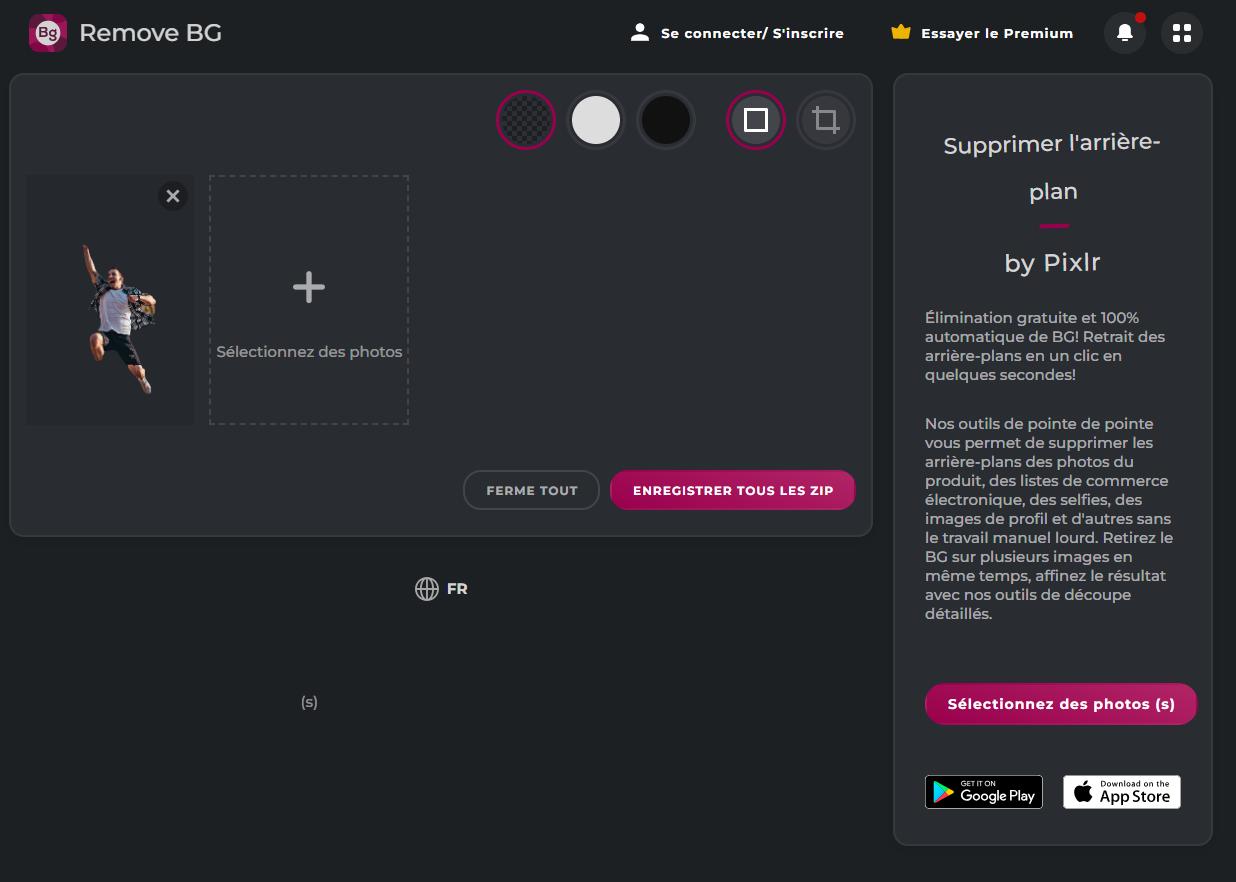
Task: Remove the jumping man photo with the X
Action: pyautogui.click(x=173, y=196)
